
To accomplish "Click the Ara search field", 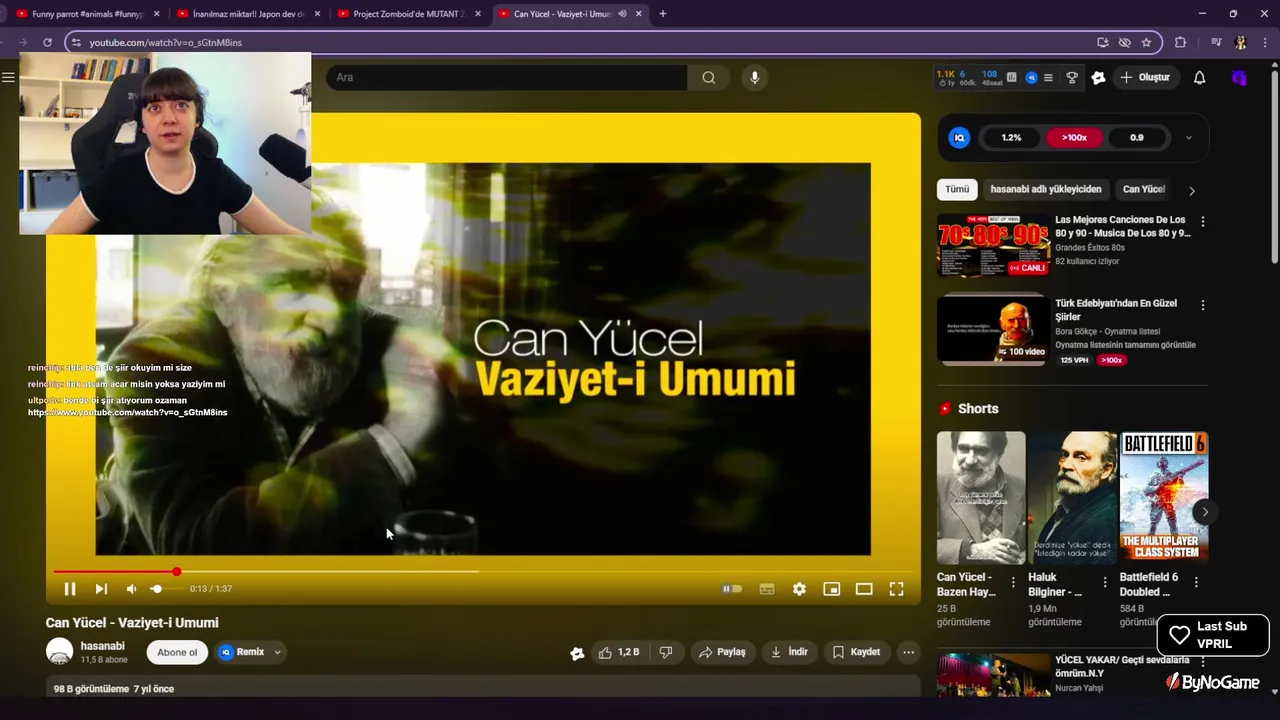I will pyautogui.click(x=506, y=77).
